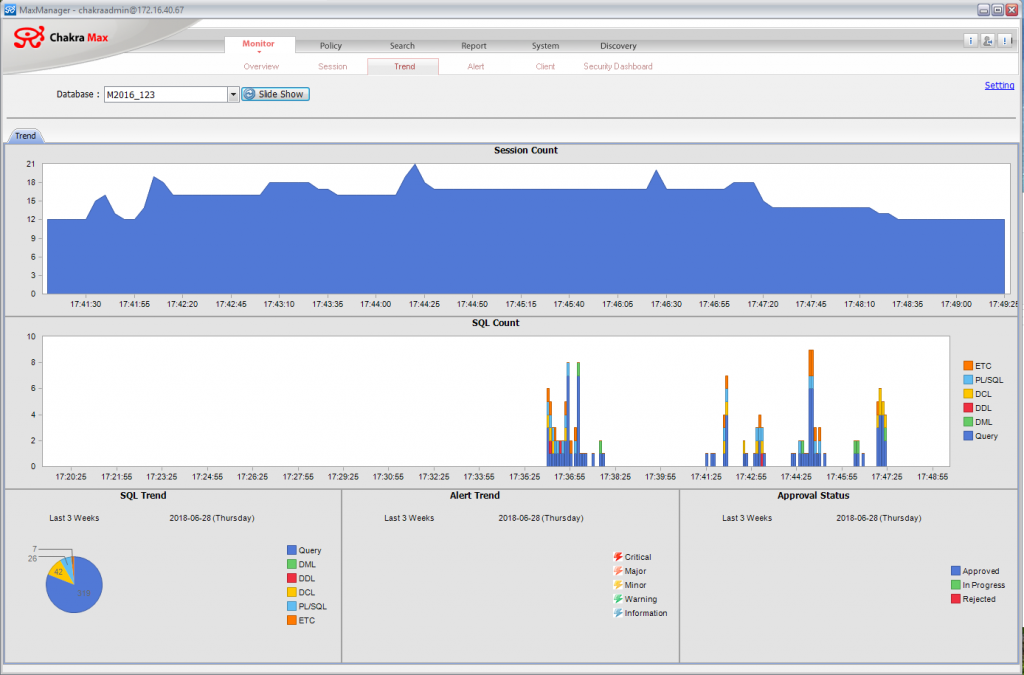1024x675 pixels.
Task: Select the Trend sub-tab under Monitor
Action: [403, 67]
